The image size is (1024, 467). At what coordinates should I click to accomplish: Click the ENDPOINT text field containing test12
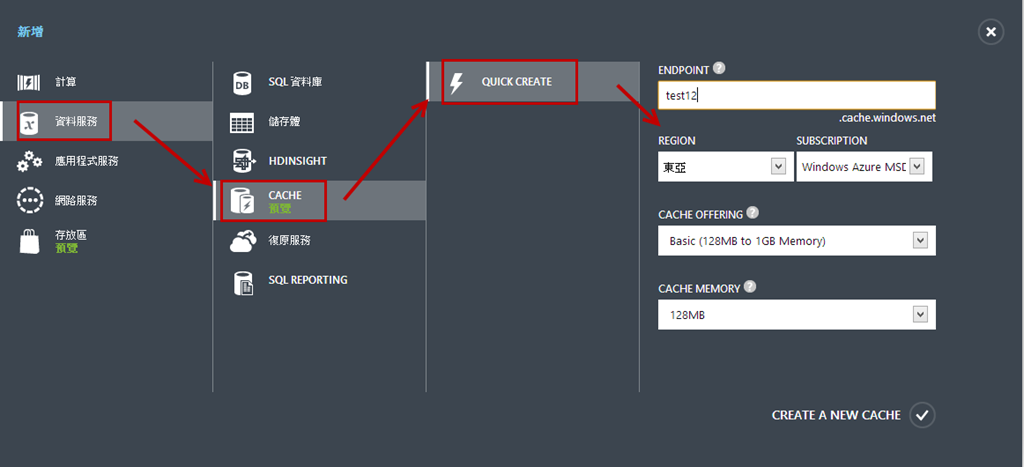[797, 95]
